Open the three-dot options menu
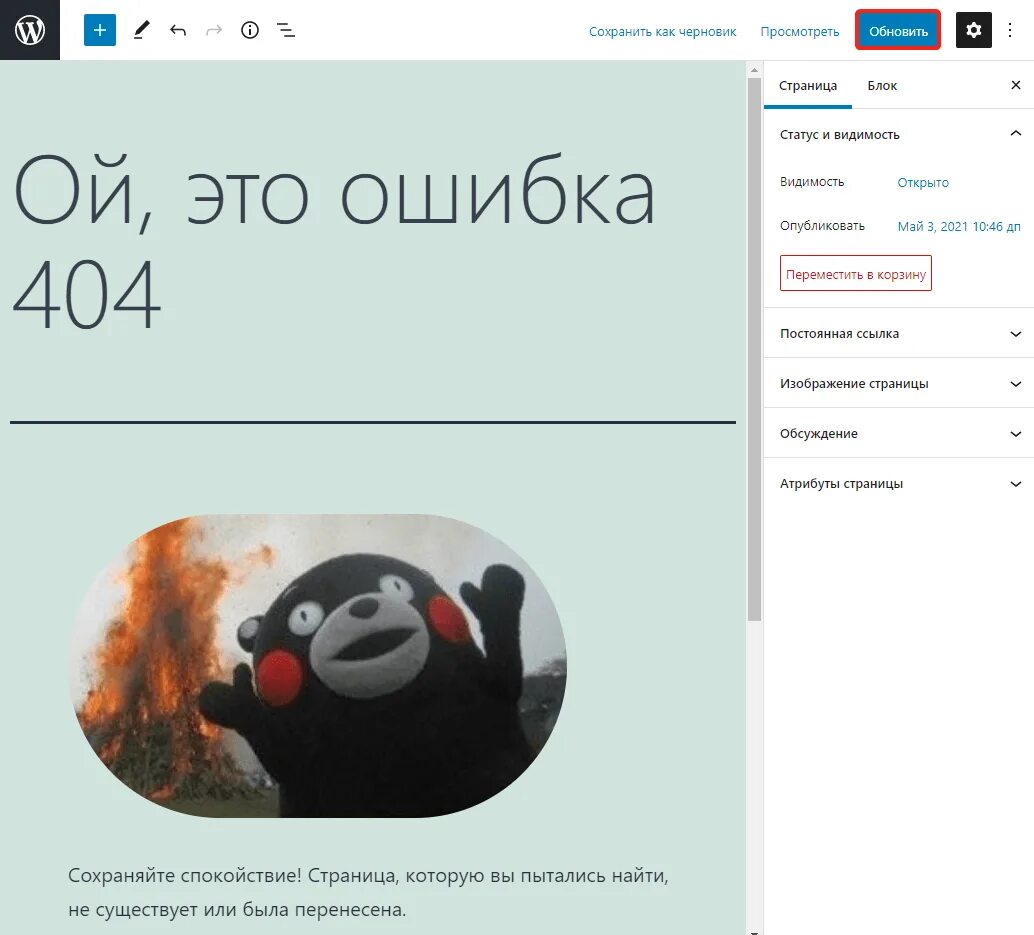 pos(1010,30)
